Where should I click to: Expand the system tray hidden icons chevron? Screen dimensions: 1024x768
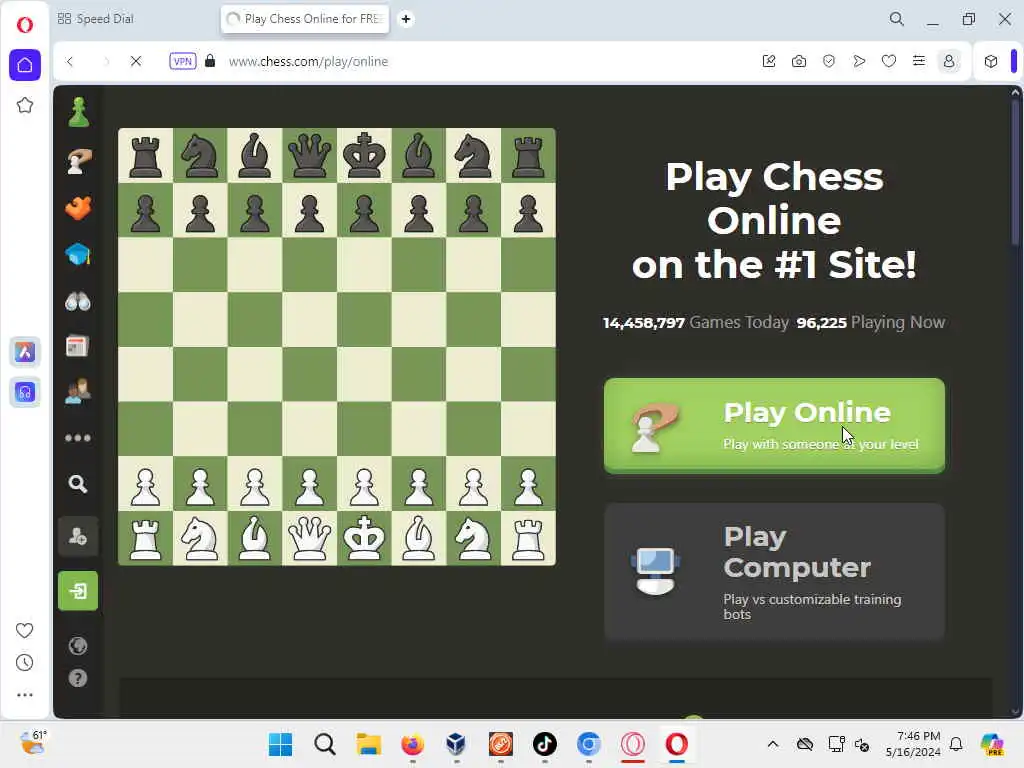coord(773,744)
